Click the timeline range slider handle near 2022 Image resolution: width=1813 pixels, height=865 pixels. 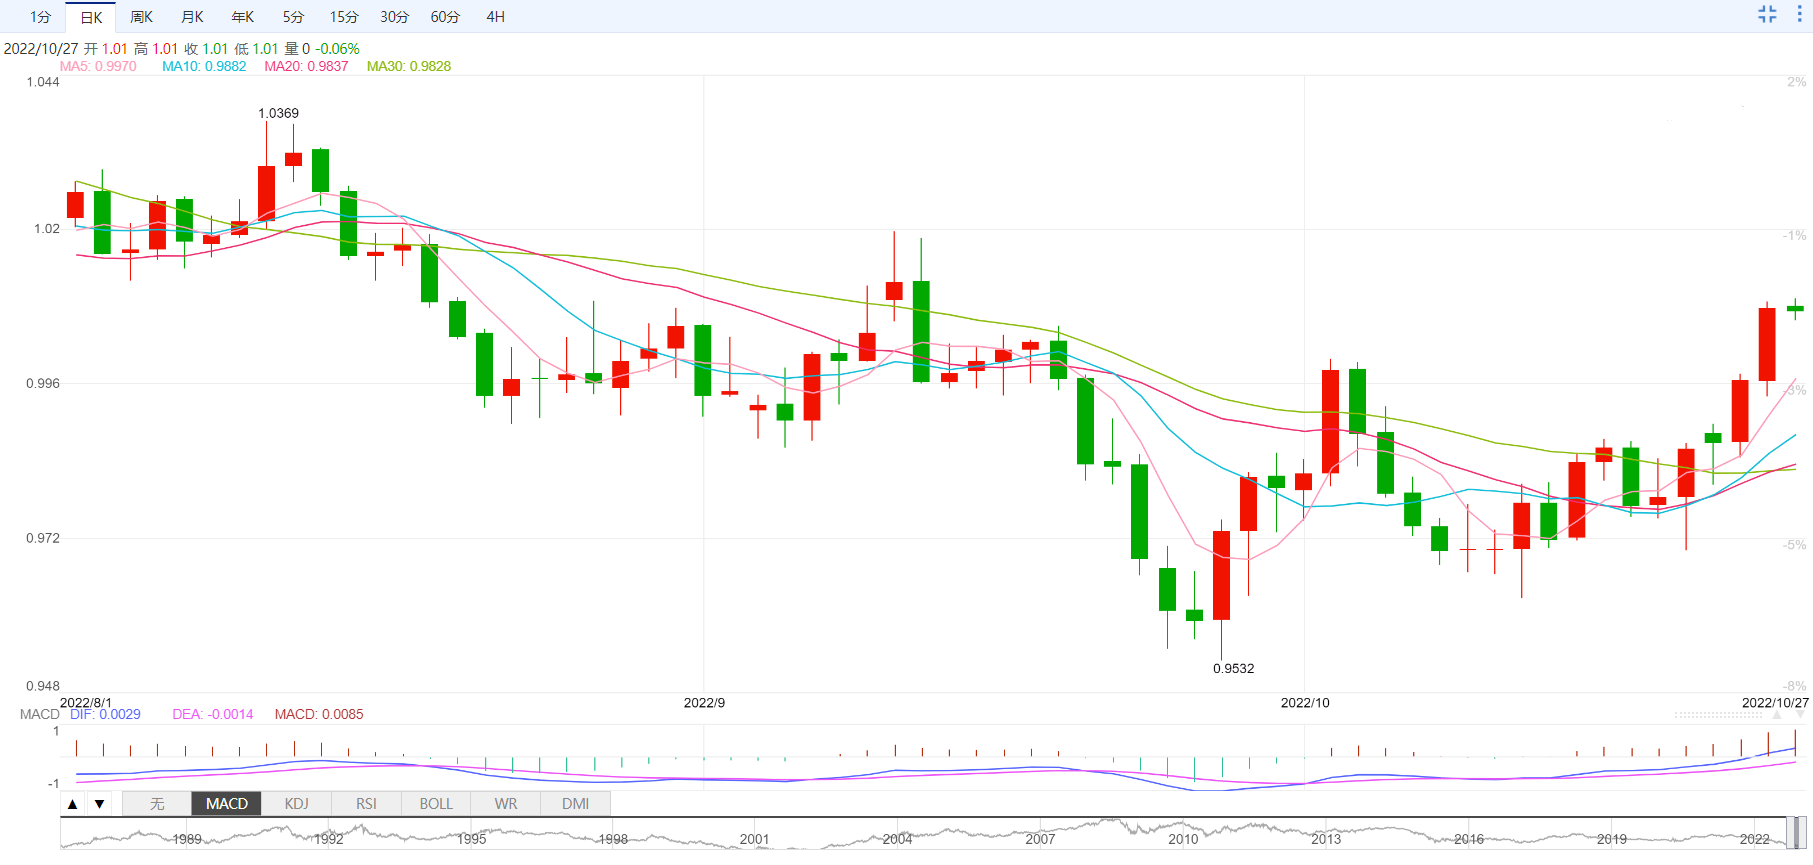1797,833
